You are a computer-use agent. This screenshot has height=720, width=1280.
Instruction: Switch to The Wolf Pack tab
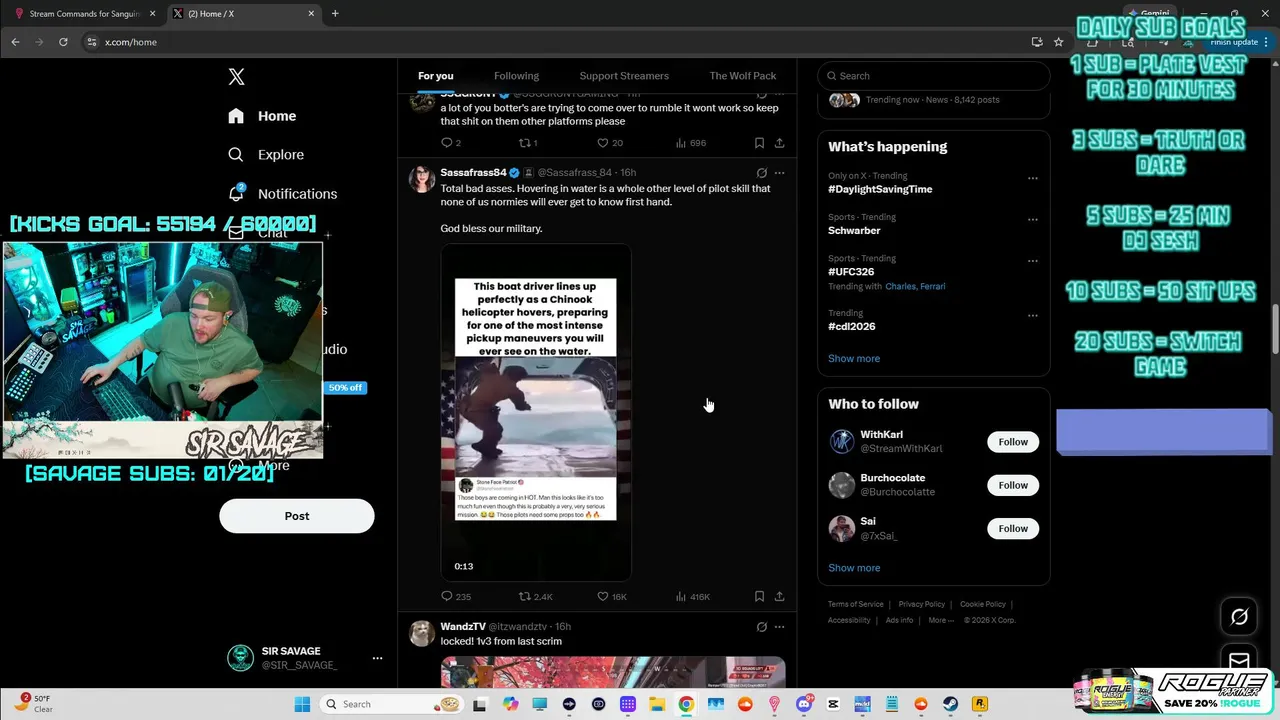[743, 76]
